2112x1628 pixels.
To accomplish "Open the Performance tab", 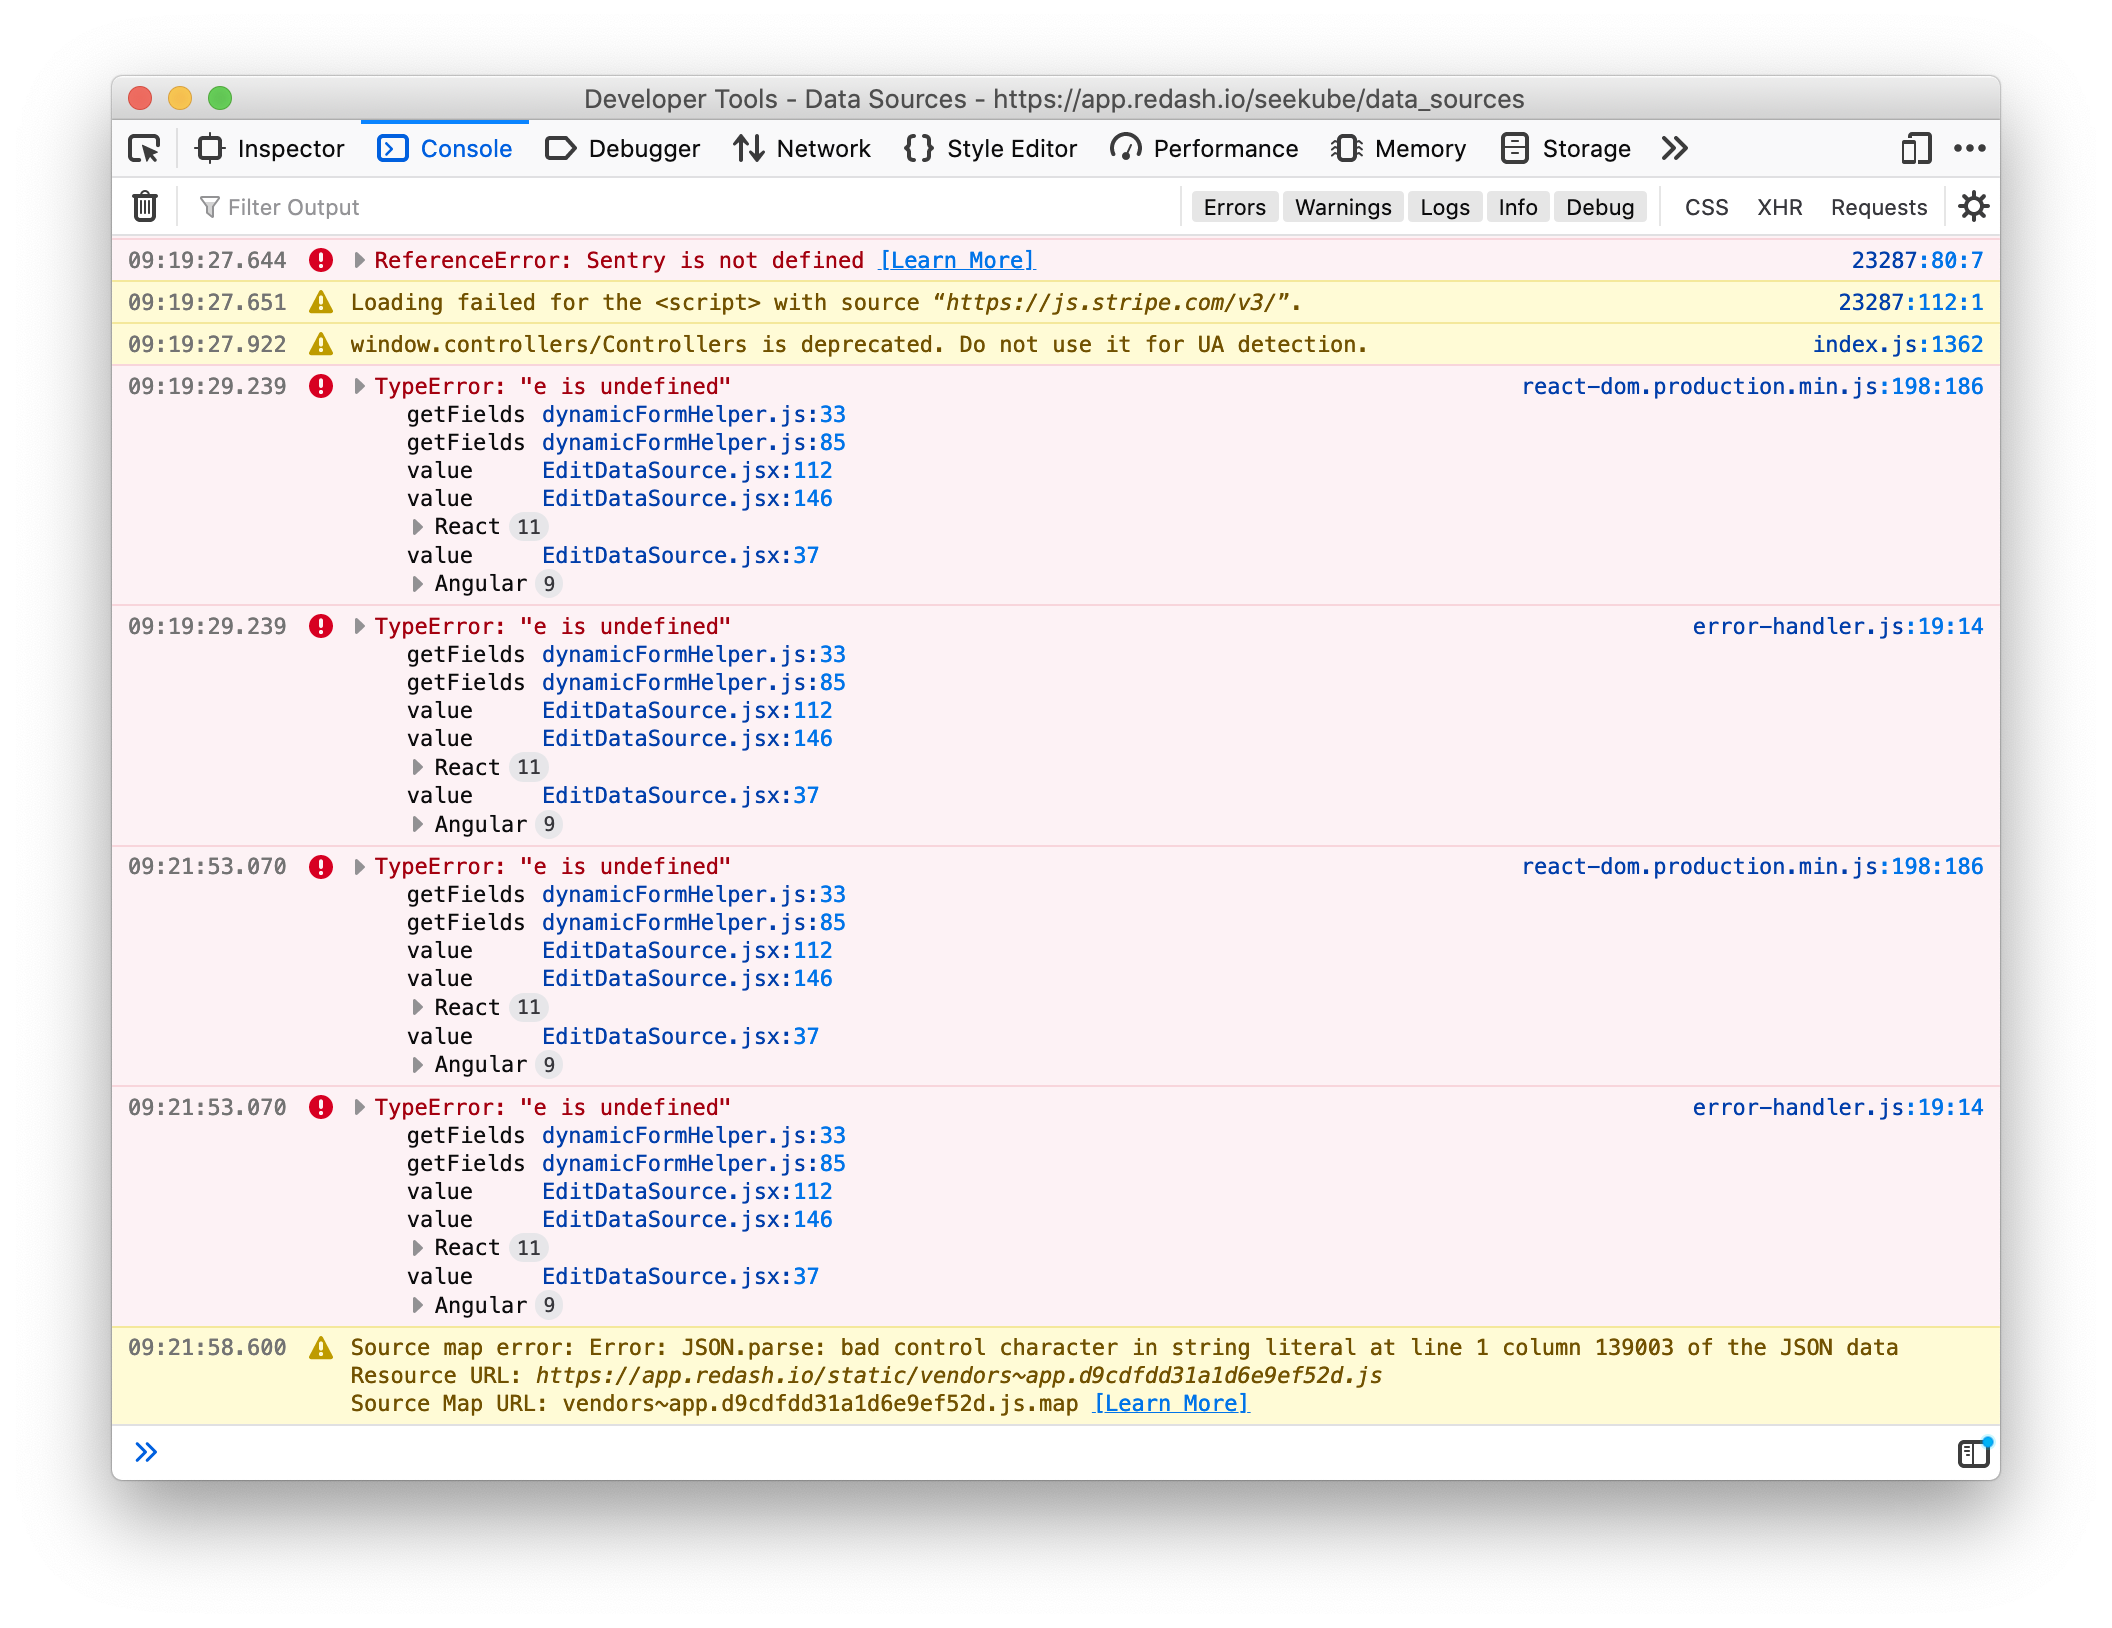I will coord(1204,149).
